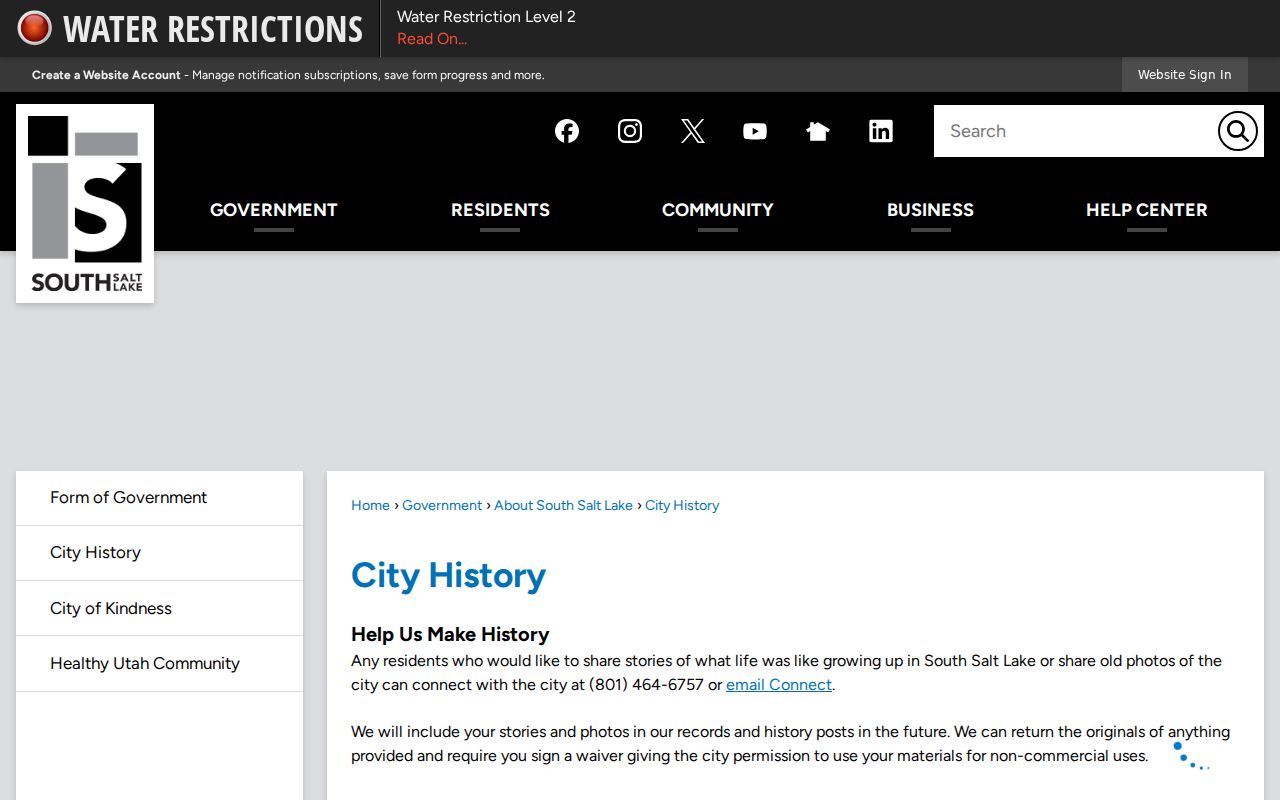Viewport: 1280px width, 800px height.
Task: Open the Residents menu
Action: 500,210
